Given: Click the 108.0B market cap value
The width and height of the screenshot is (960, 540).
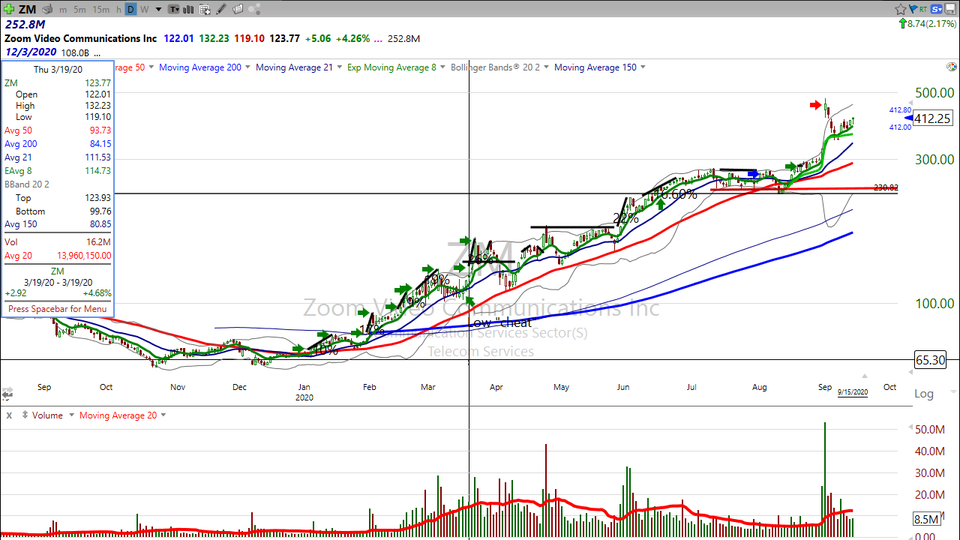Looking at the screenshot, I should pos(75,53).
